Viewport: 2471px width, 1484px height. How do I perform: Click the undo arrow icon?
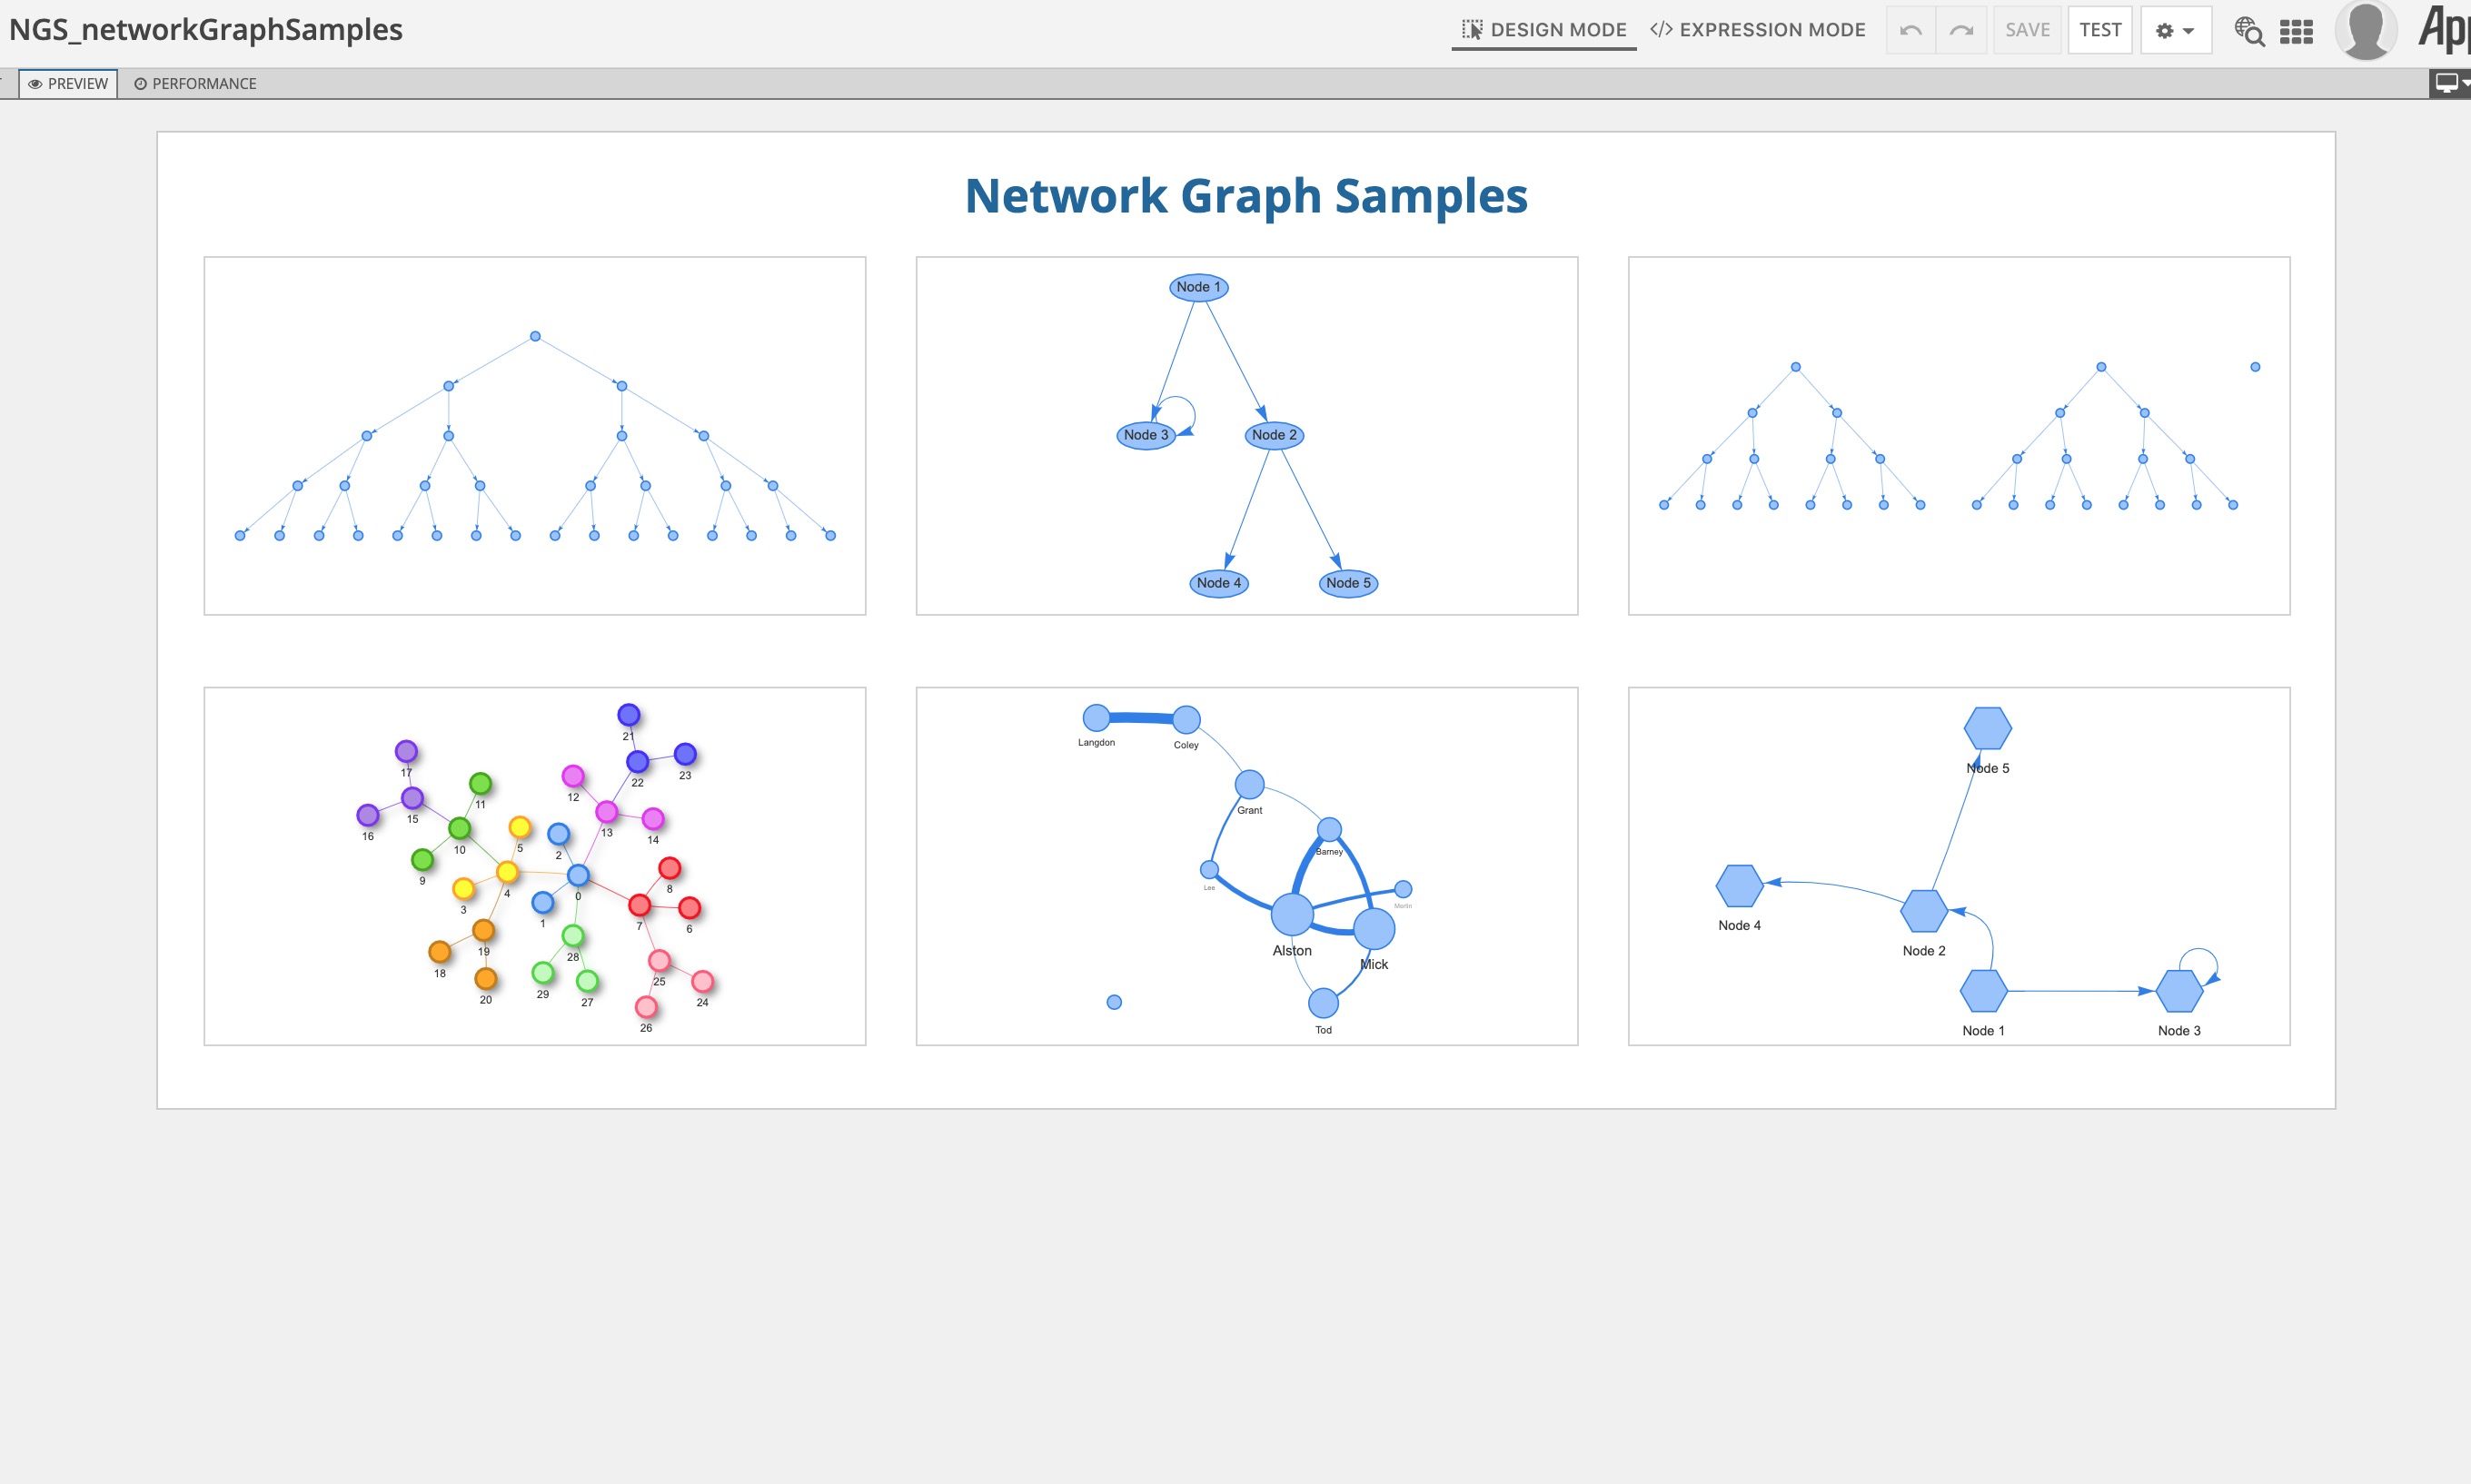[x=1910, y=30]
